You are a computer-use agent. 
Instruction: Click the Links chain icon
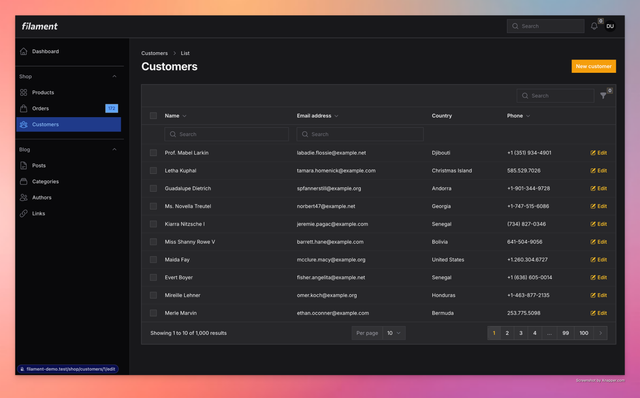[x=24, y=213]
